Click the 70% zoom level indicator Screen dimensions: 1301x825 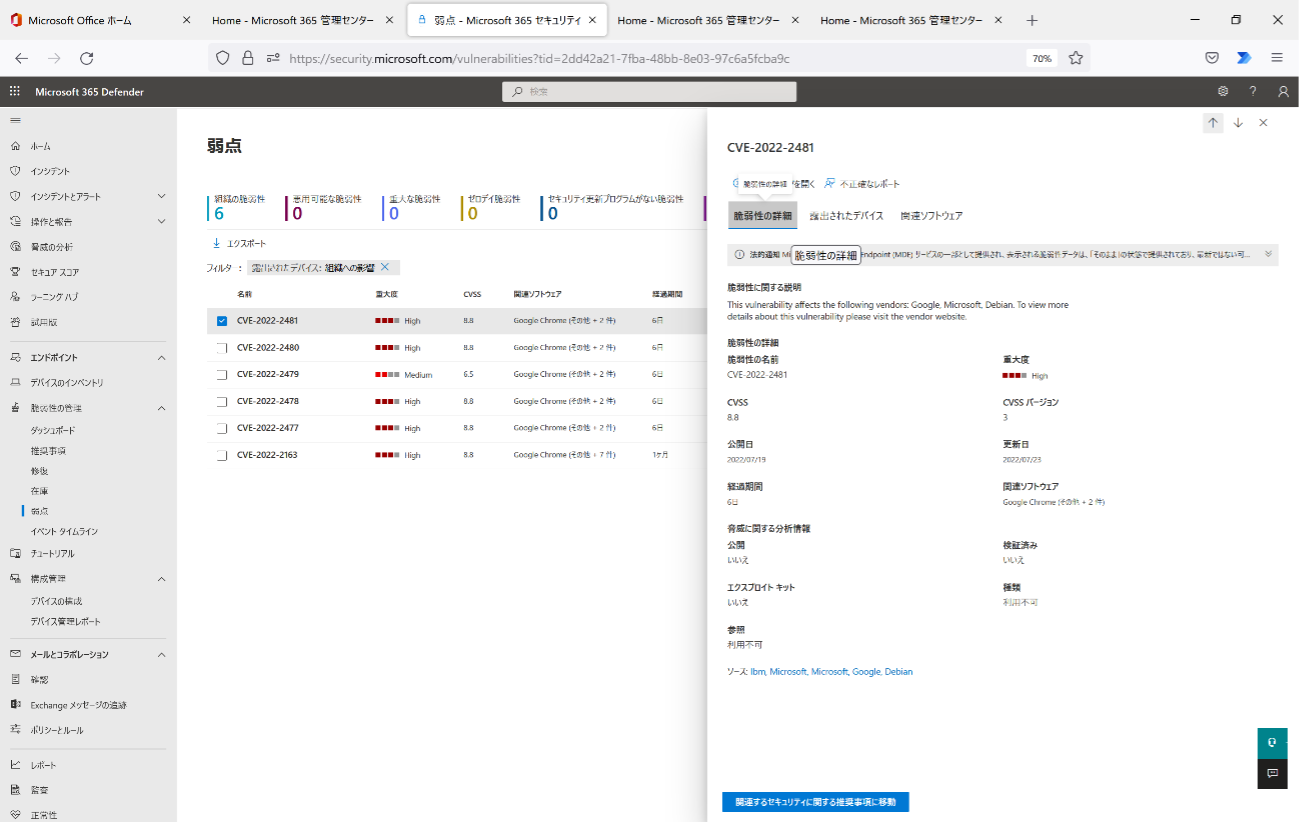pos(1042,58)
